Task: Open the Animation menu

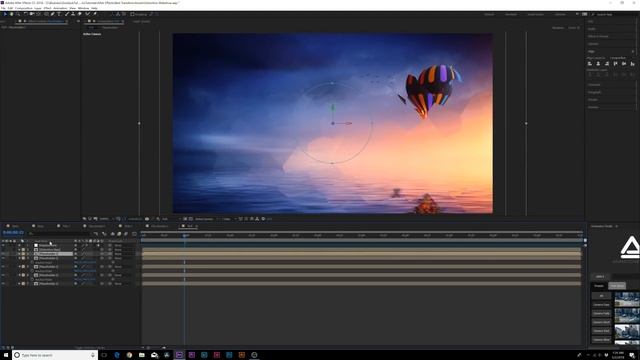Action: pos(60,8)
